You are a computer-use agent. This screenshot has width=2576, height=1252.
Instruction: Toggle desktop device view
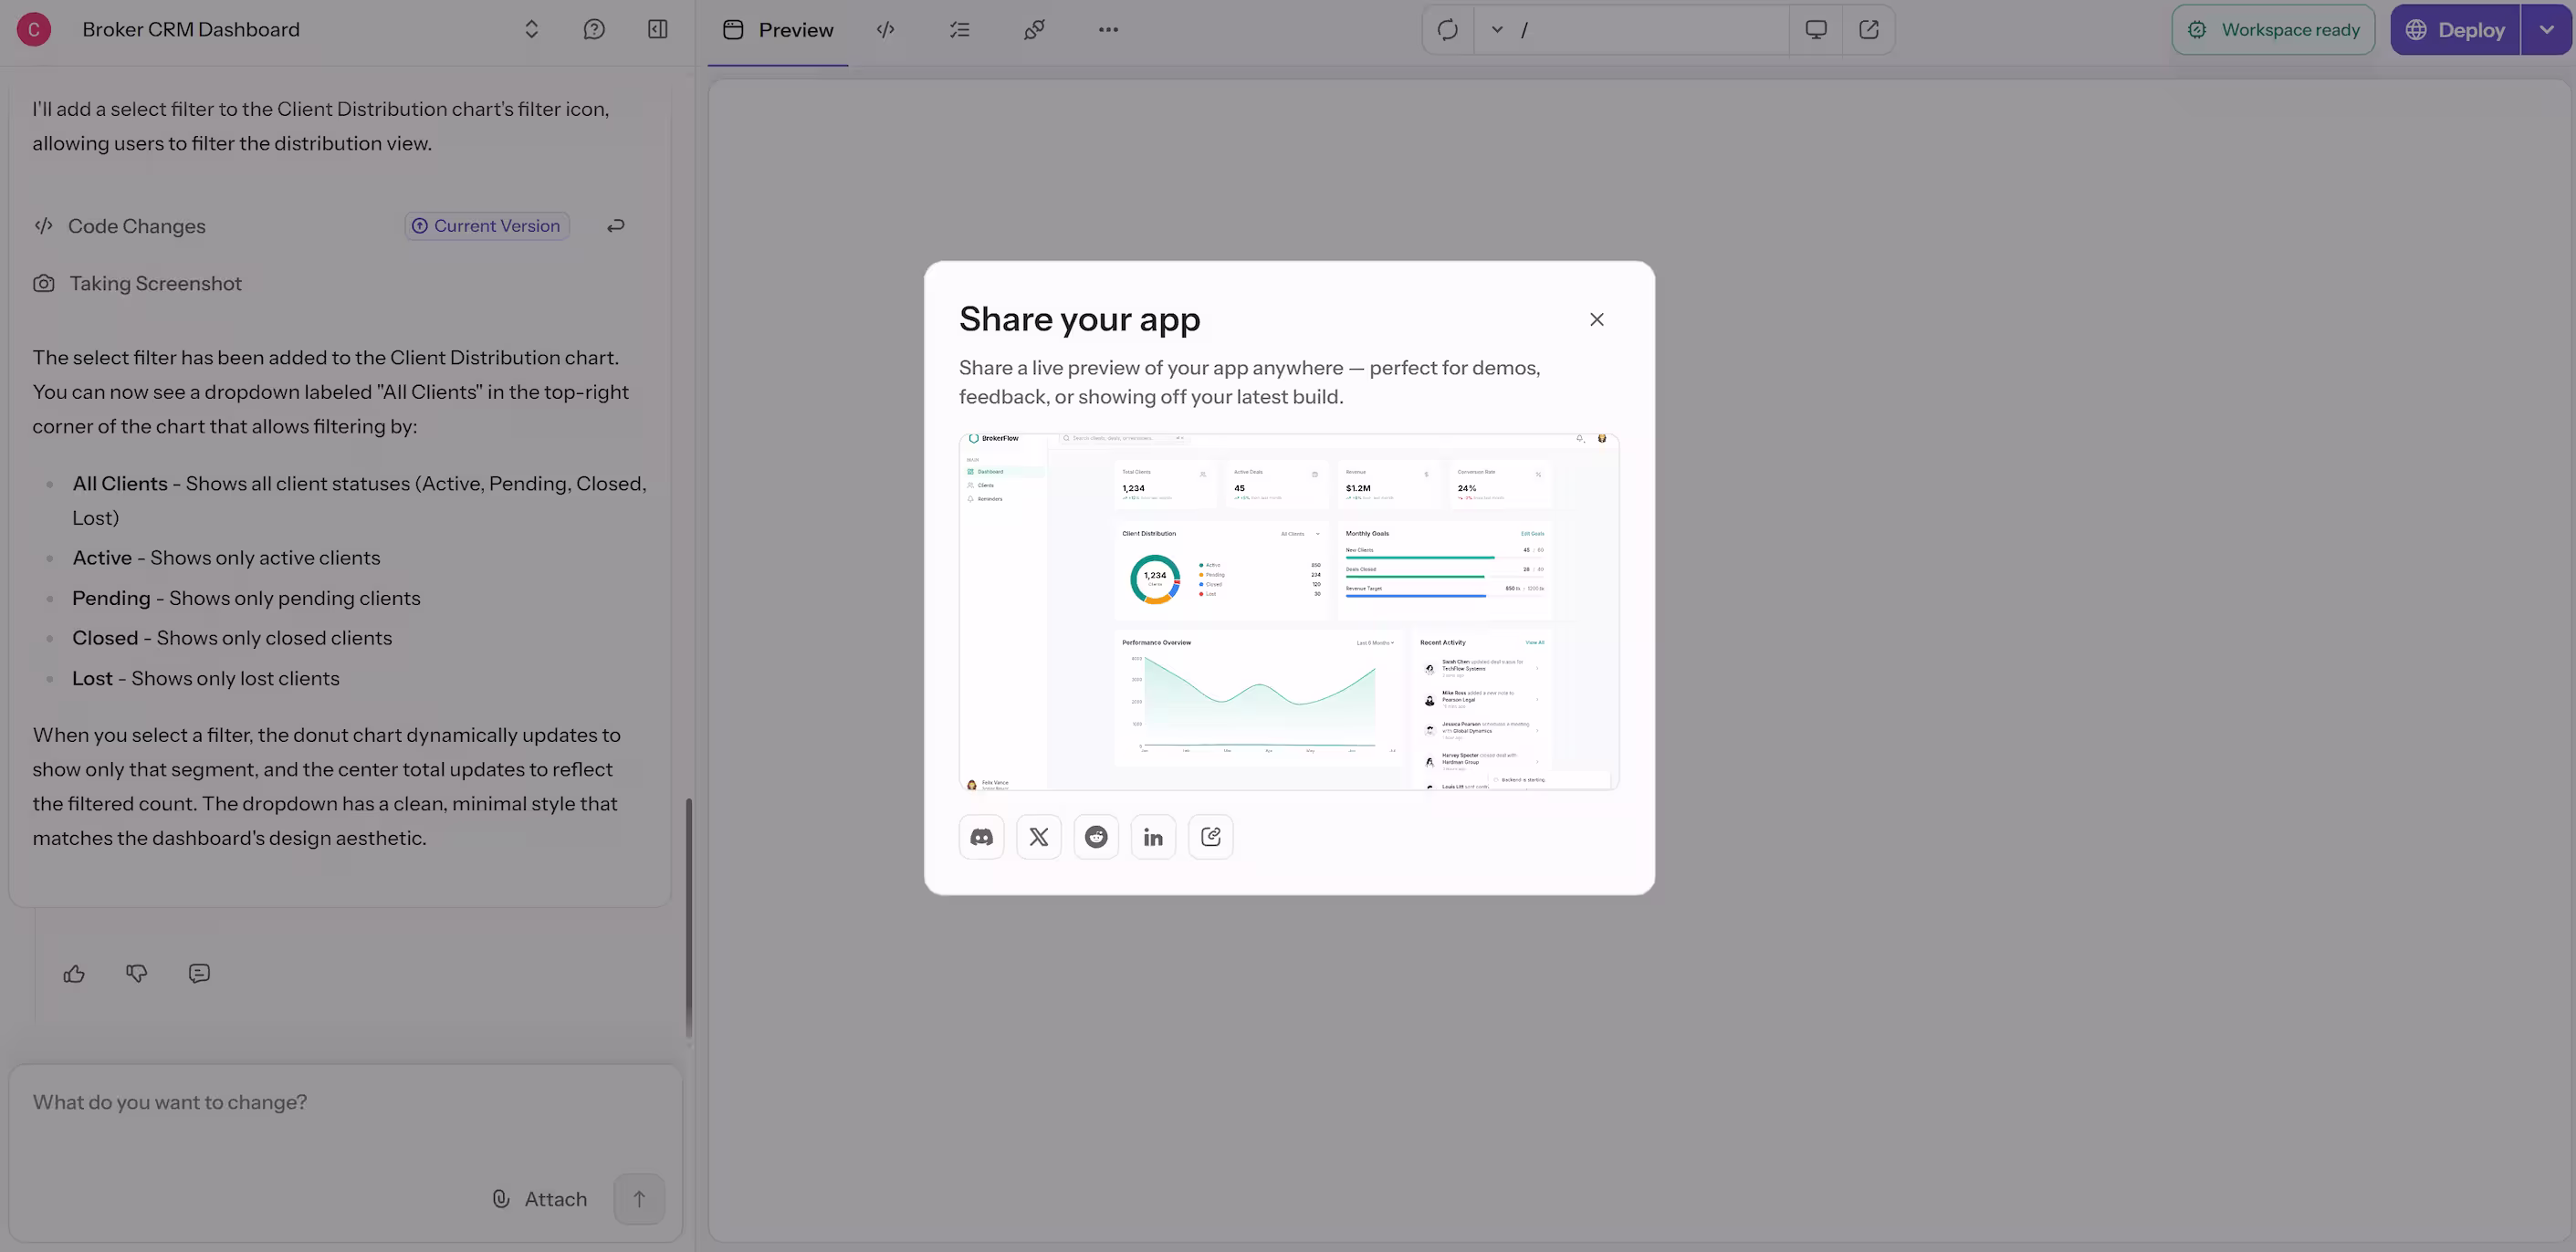[x=1816, y=30]
